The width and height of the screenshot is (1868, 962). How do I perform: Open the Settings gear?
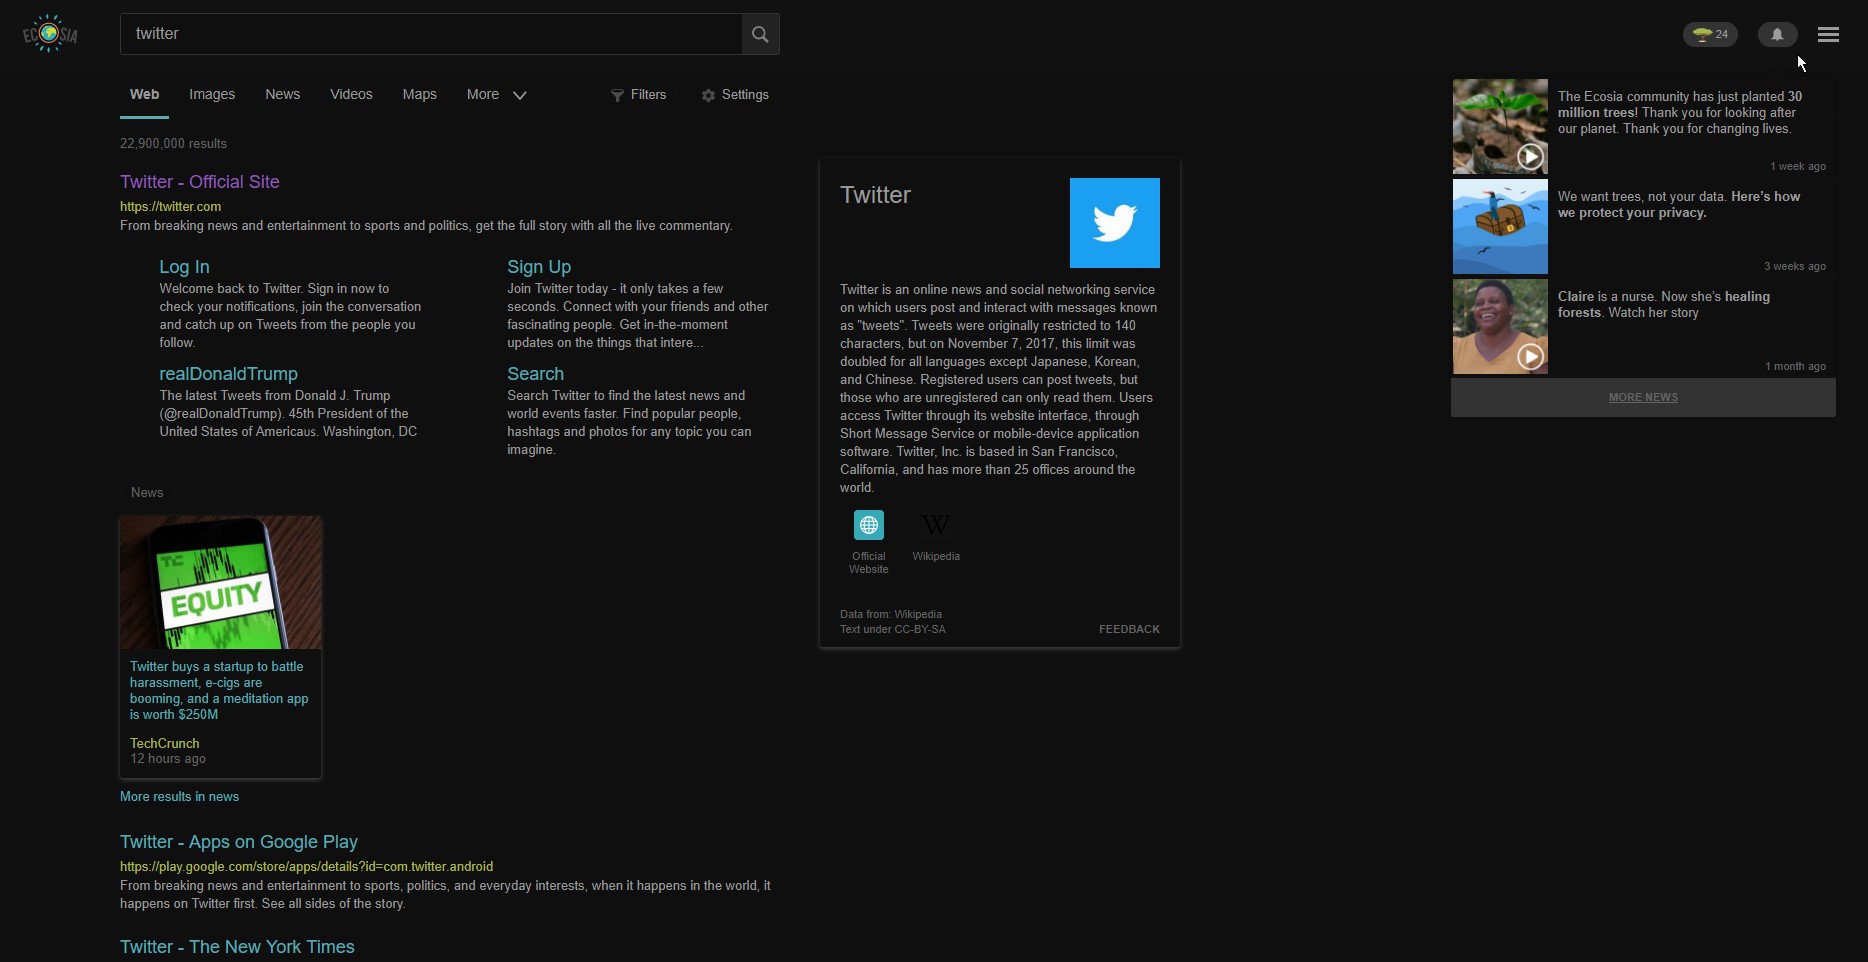[x=709, y=94]
